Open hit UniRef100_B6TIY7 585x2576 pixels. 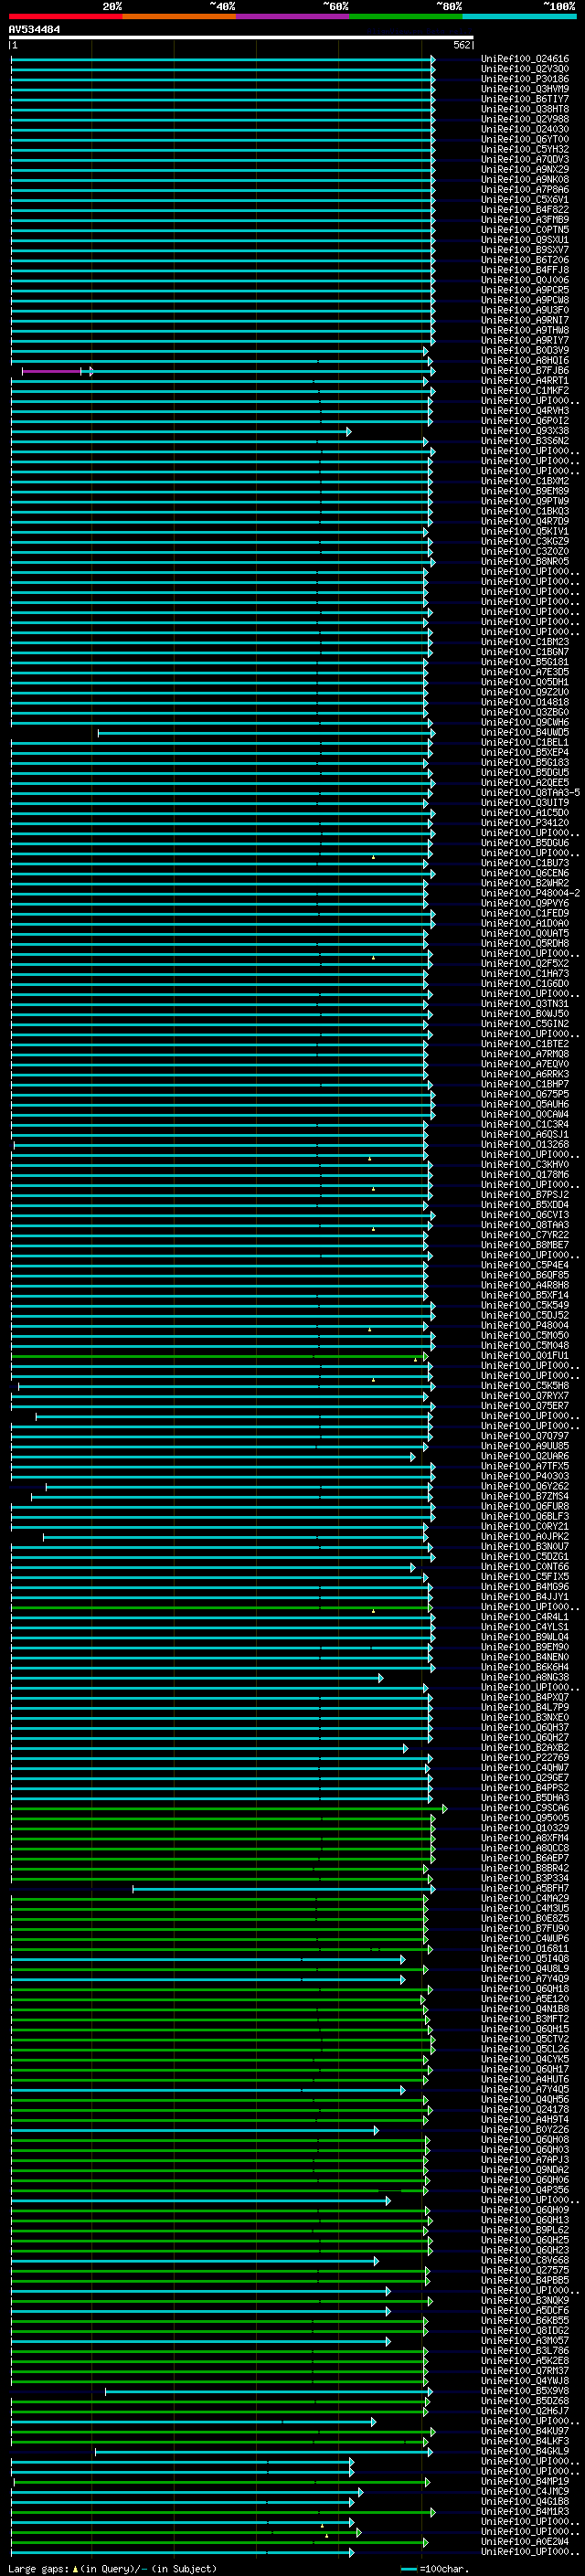(x=525, y=100)
